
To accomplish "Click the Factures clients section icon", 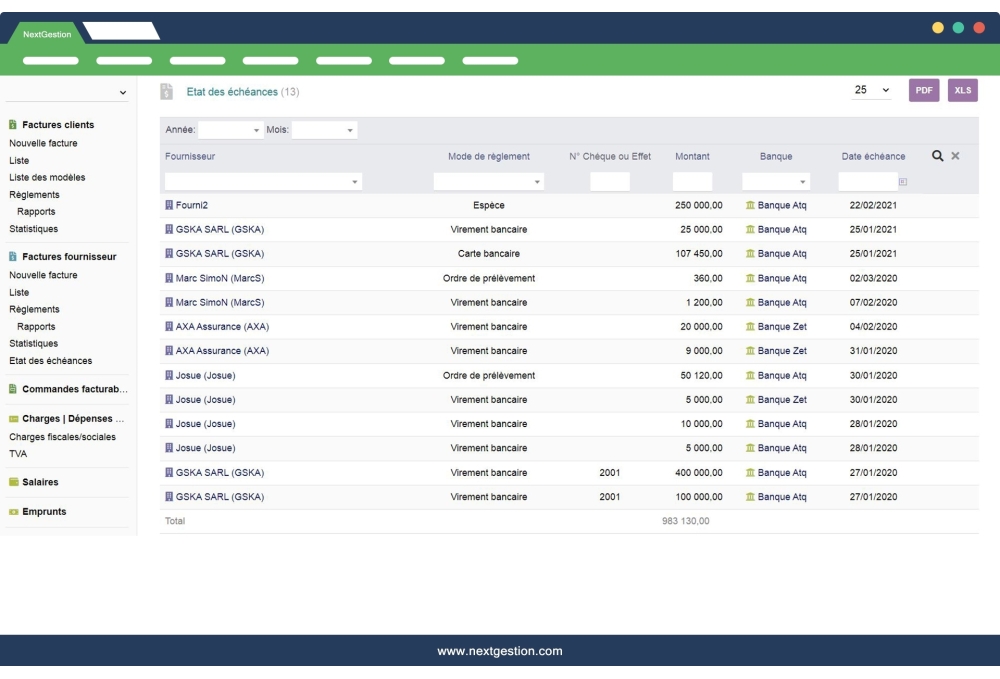I will (13, 125).
